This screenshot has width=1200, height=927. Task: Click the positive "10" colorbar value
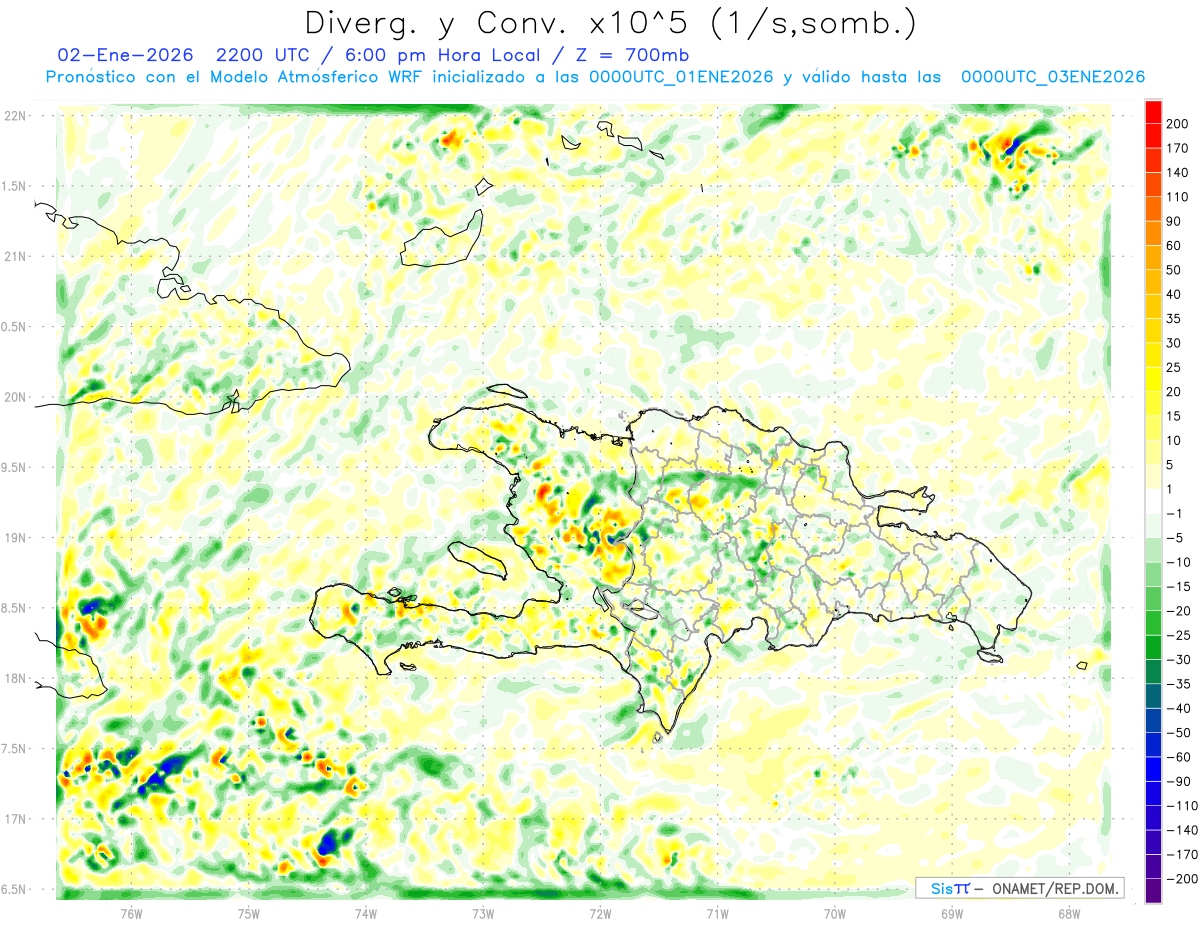tap(1175, 440)
